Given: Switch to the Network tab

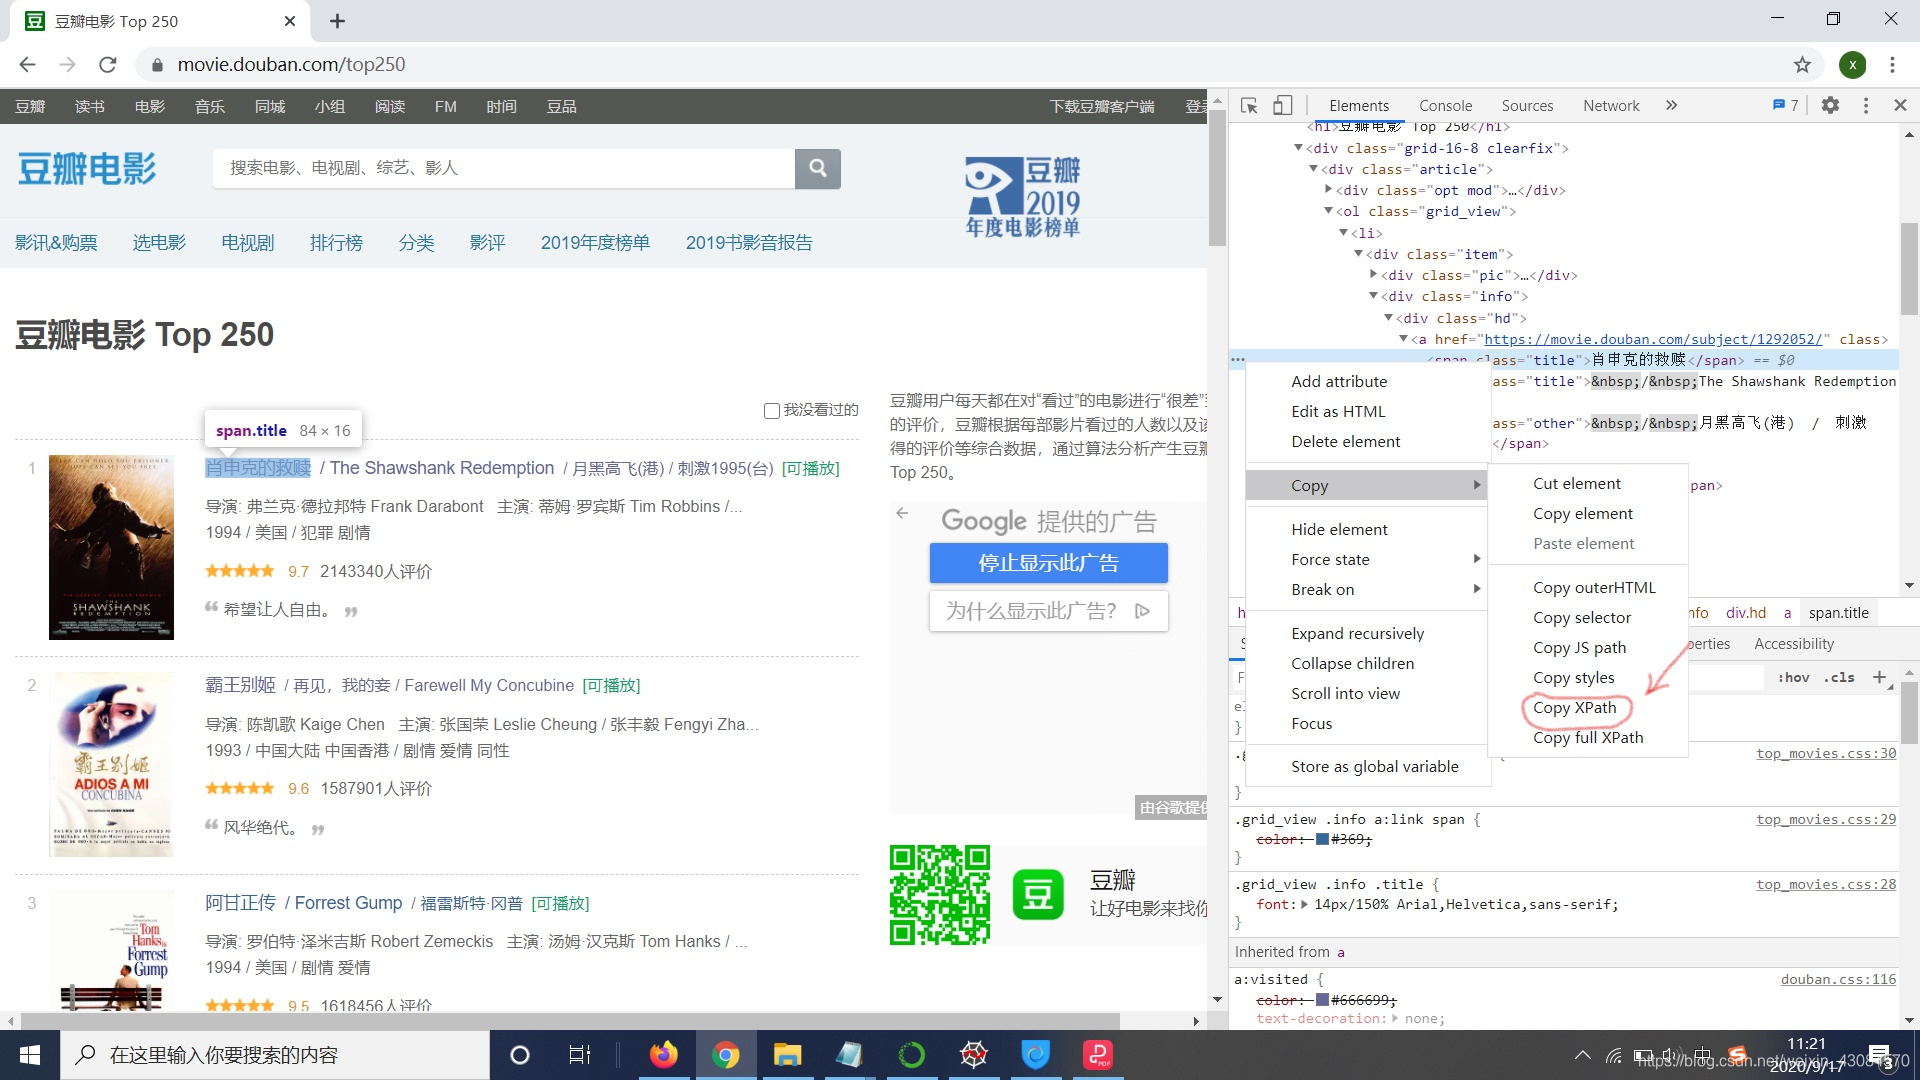Looking at the screenshot, I should (x=1611, y=105).
